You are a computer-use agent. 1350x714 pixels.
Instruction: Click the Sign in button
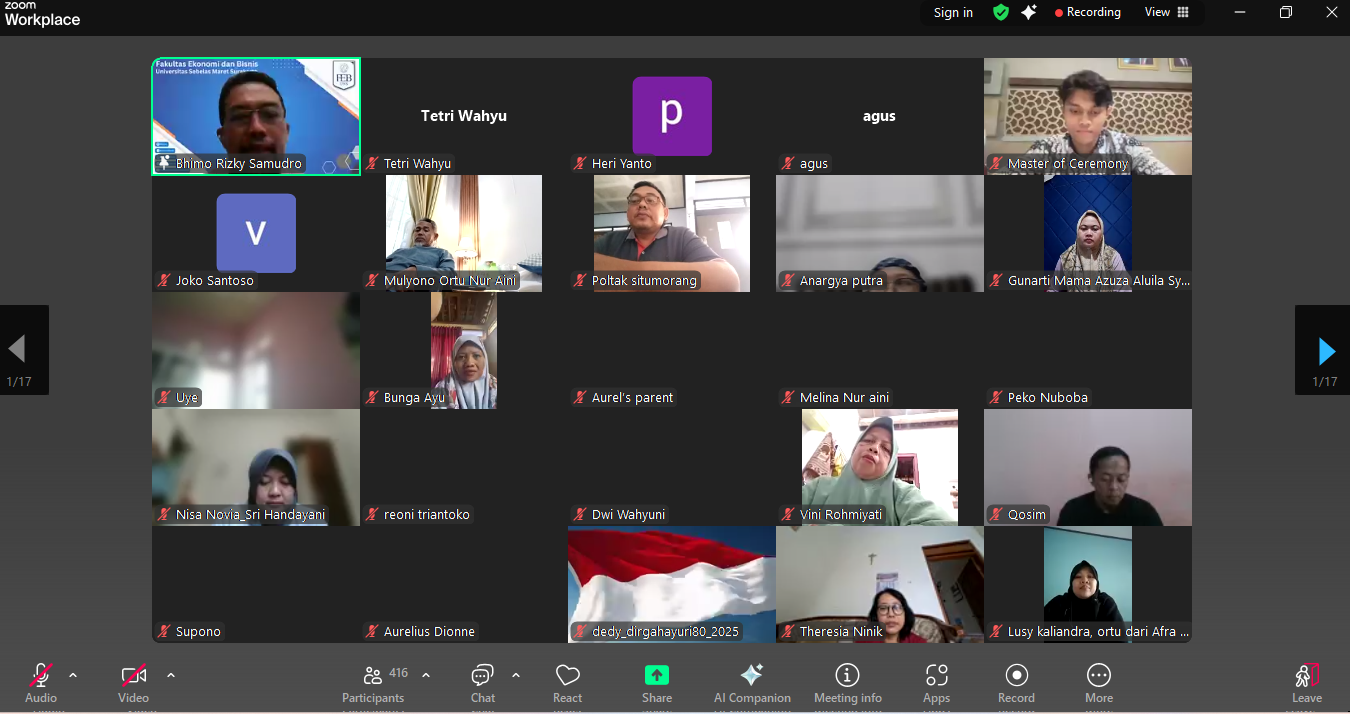(x=953, y=13)
